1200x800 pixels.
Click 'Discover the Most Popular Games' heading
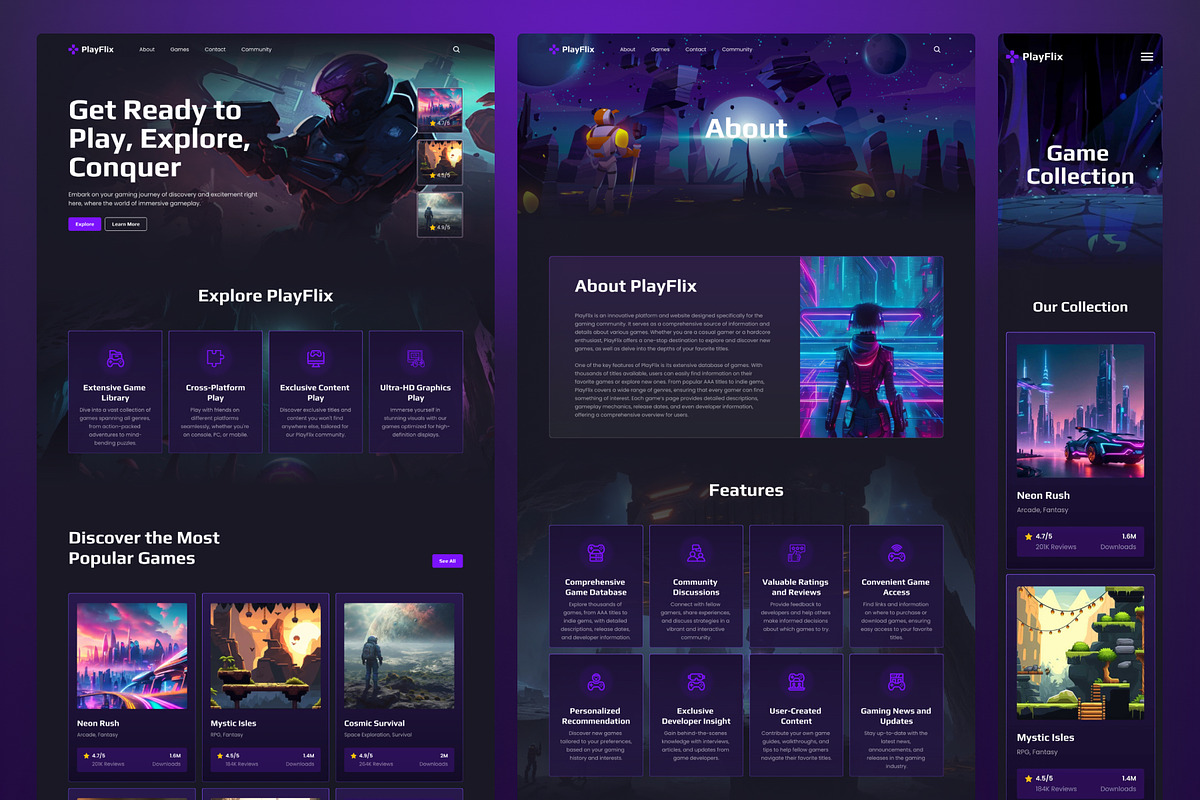click(144, 548)
